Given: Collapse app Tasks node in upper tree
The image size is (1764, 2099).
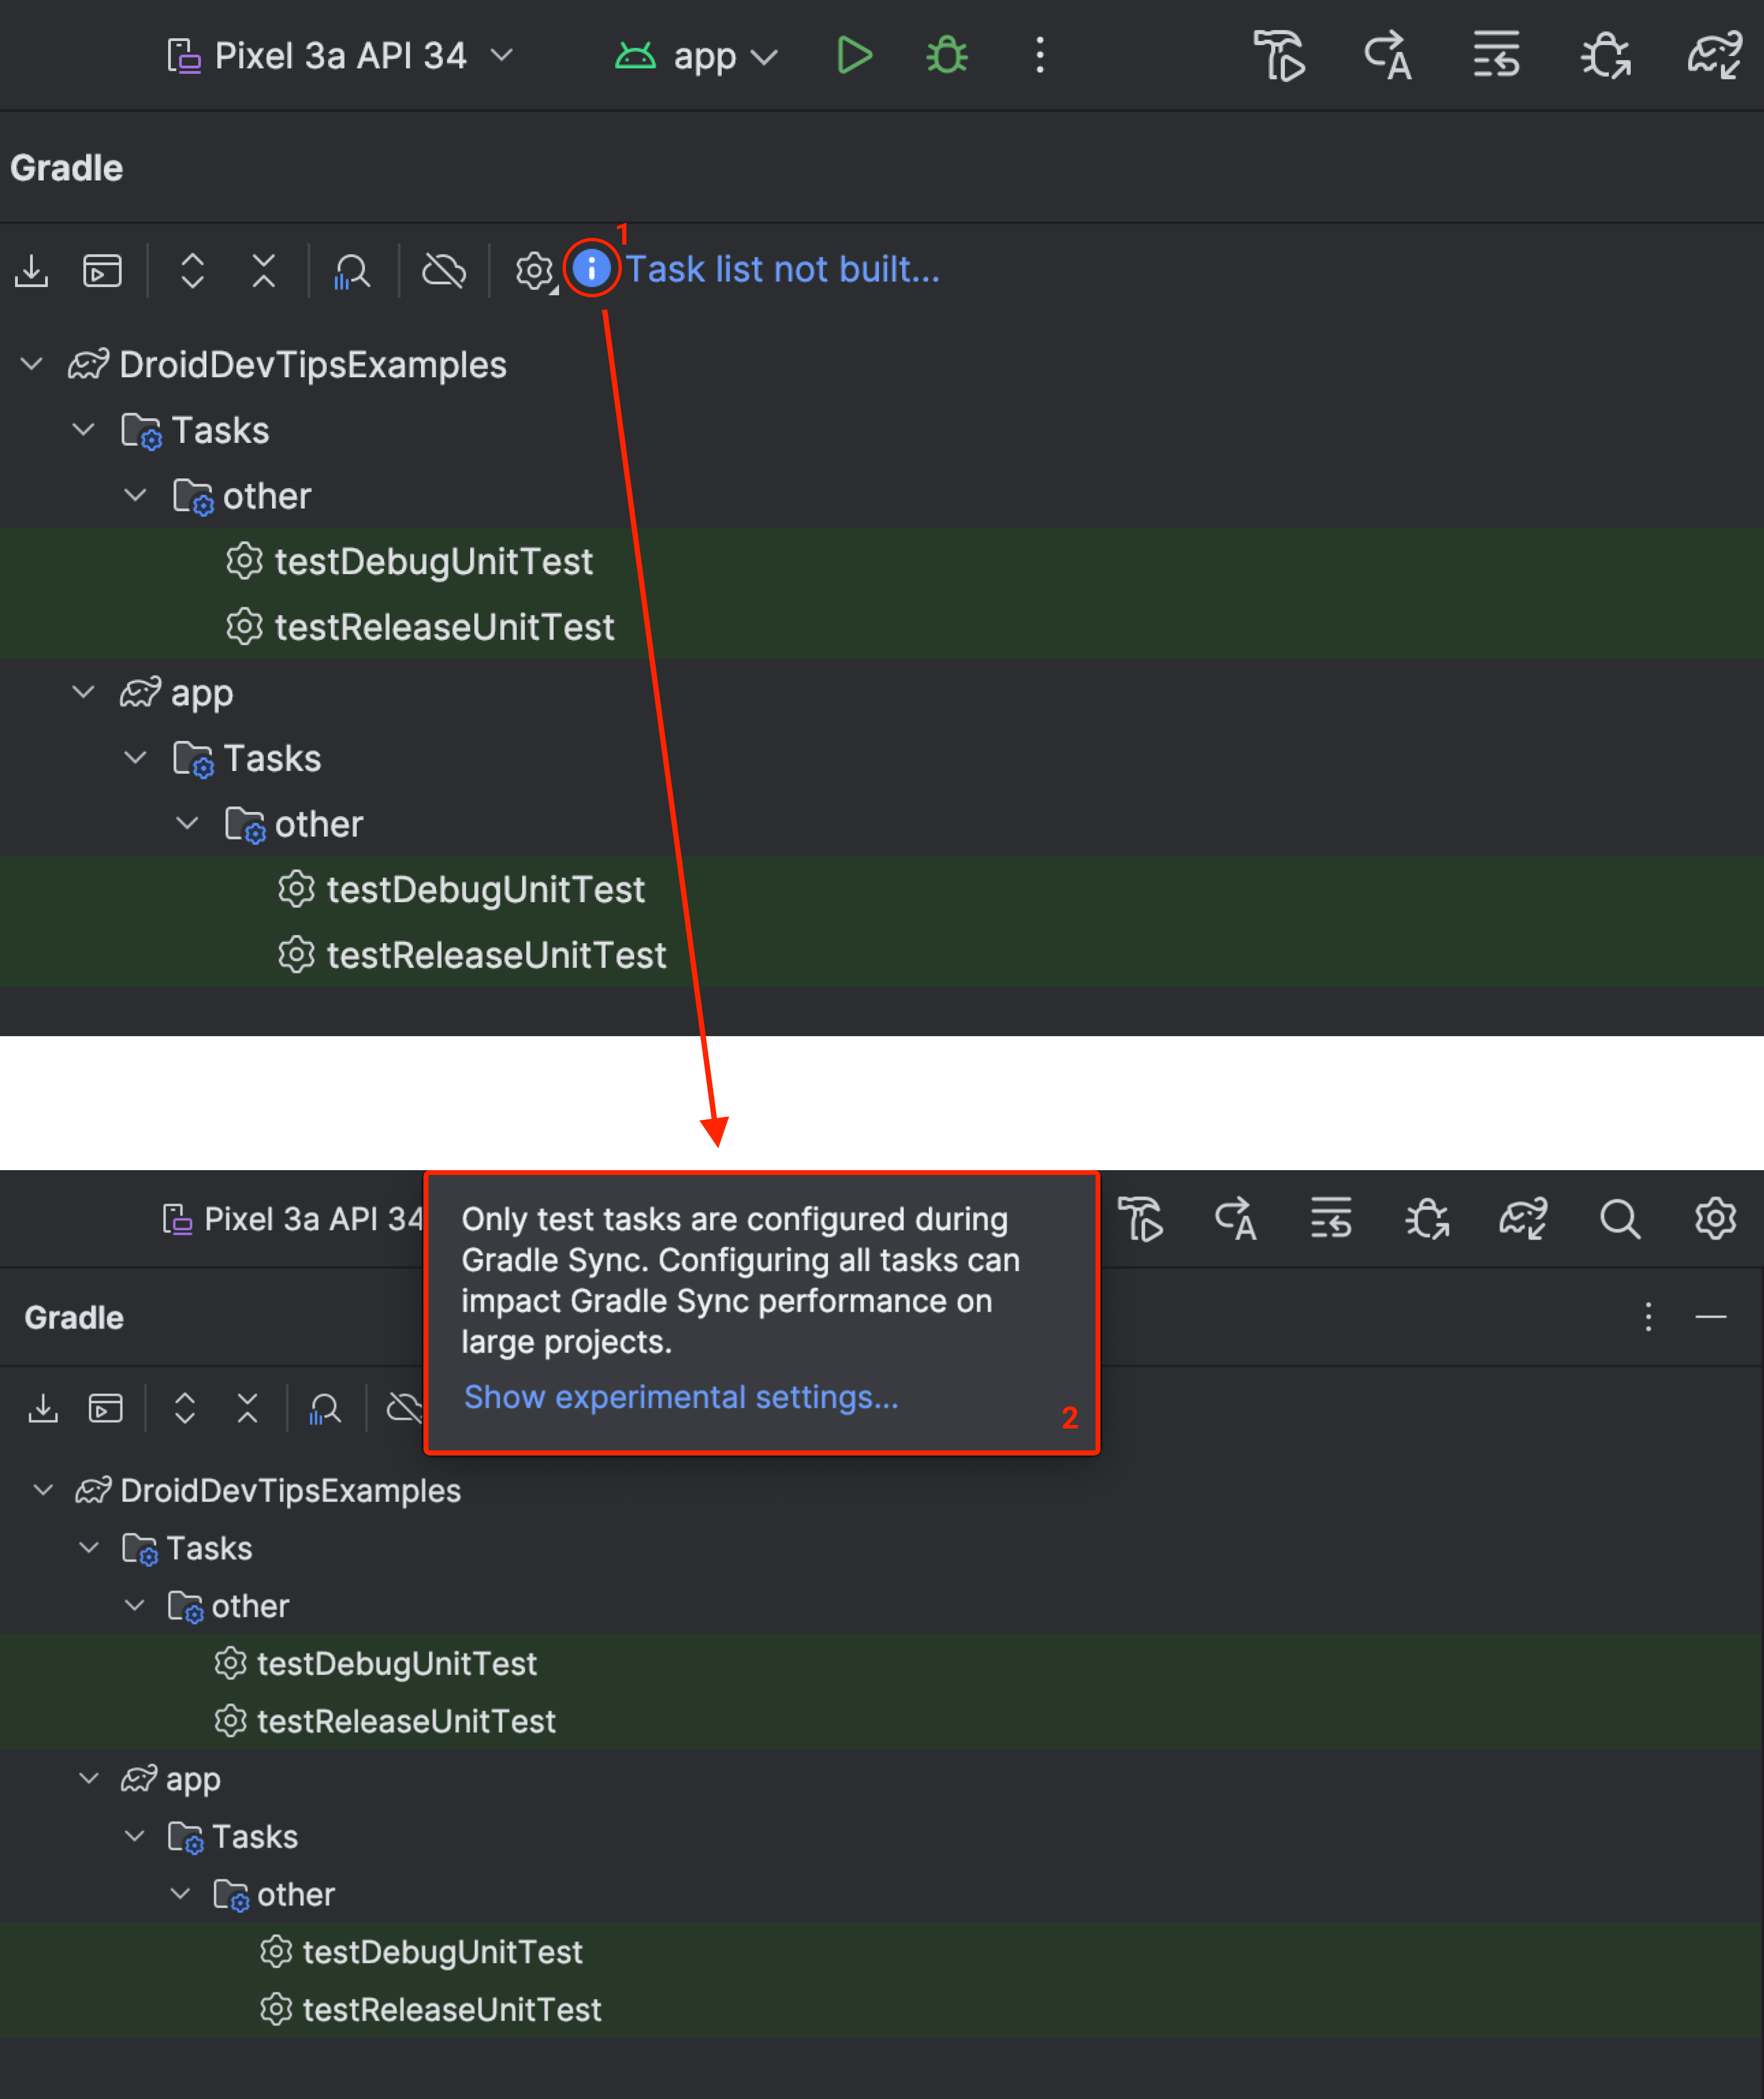Looking at the screenshot, I should point(136,758).
